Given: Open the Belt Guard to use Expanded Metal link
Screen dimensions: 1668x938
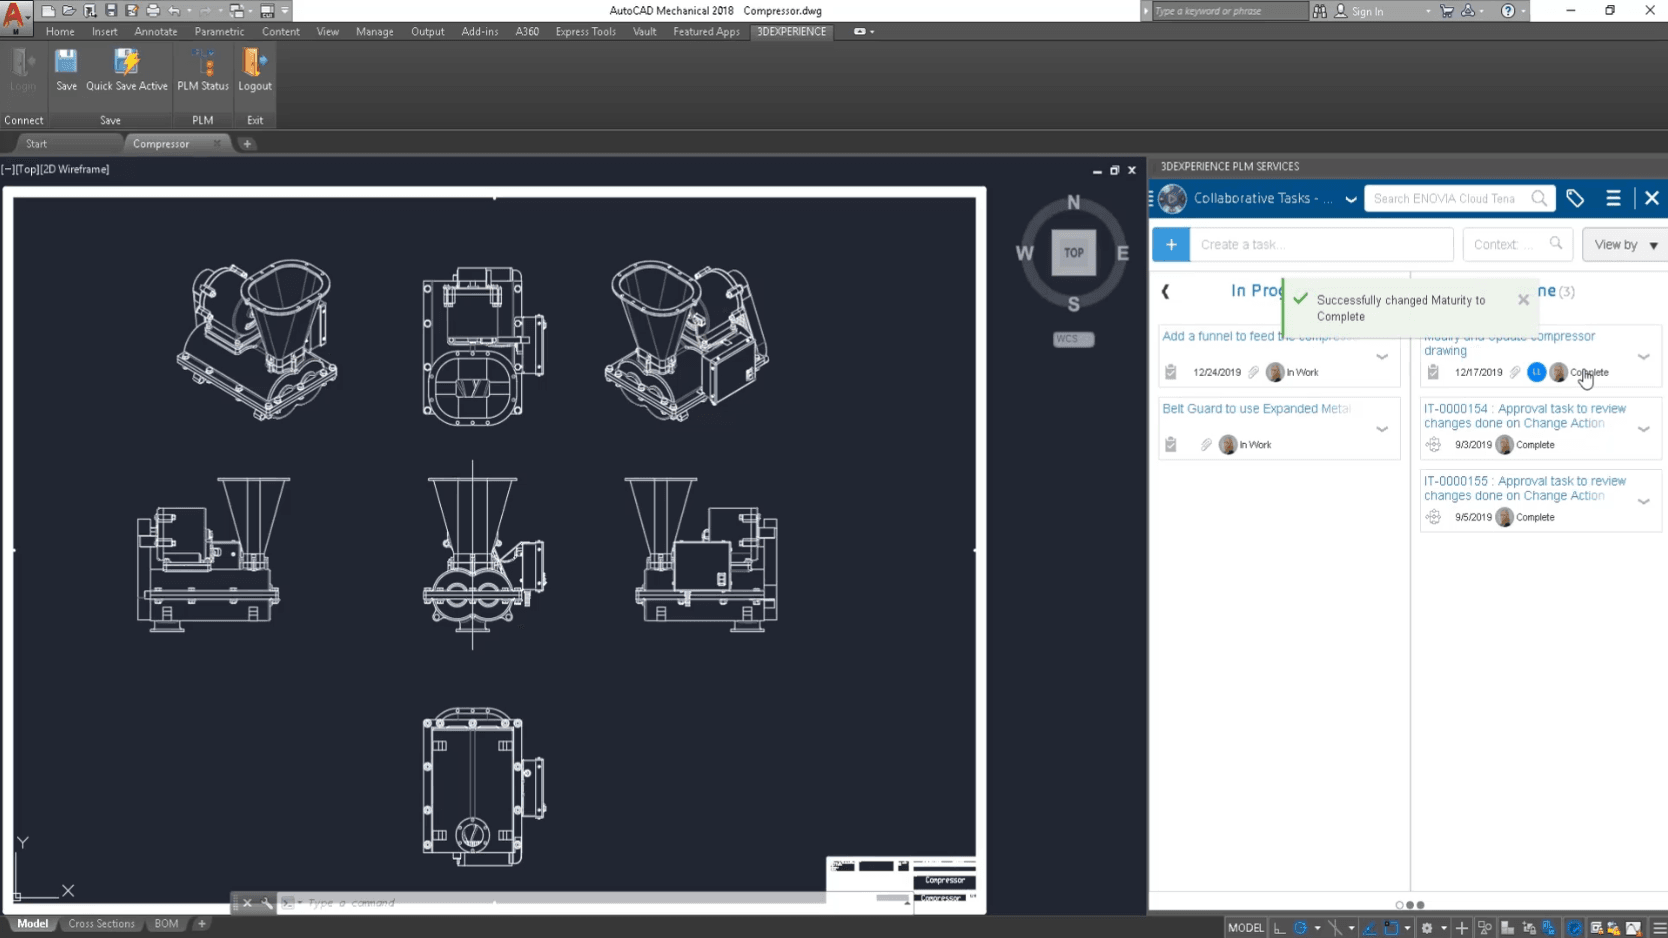Looking at the screenshot, I should point(1256,408).
